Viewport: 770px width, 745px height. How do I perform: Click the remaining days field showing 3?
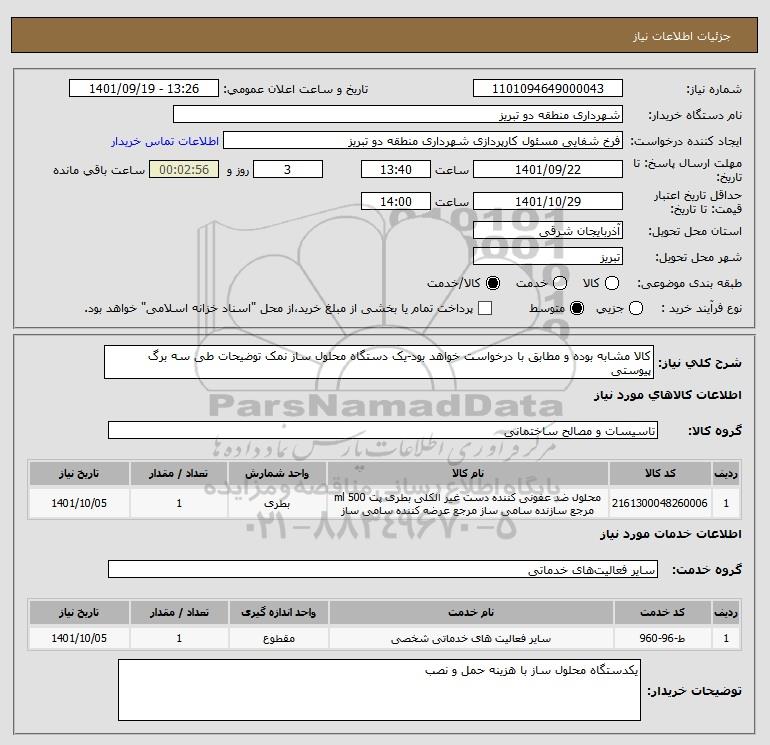click(x=288, y=169)
